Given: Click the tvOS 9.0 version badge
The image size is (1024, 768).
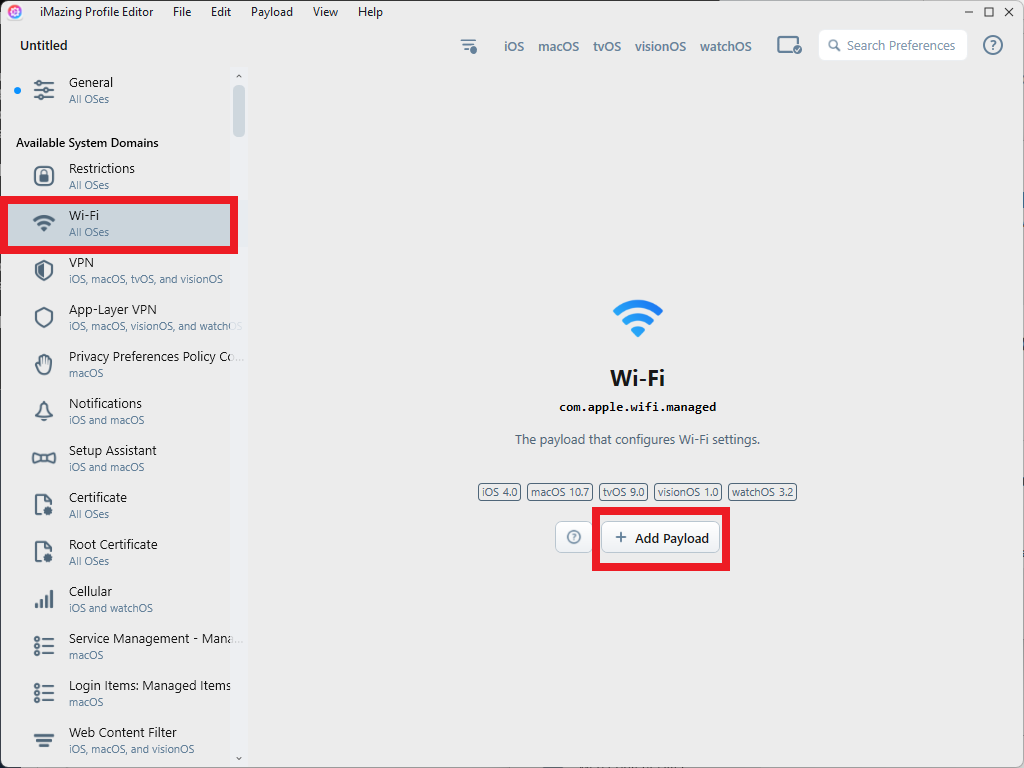Looking at the screenshot, I should (x=623, y=492).
